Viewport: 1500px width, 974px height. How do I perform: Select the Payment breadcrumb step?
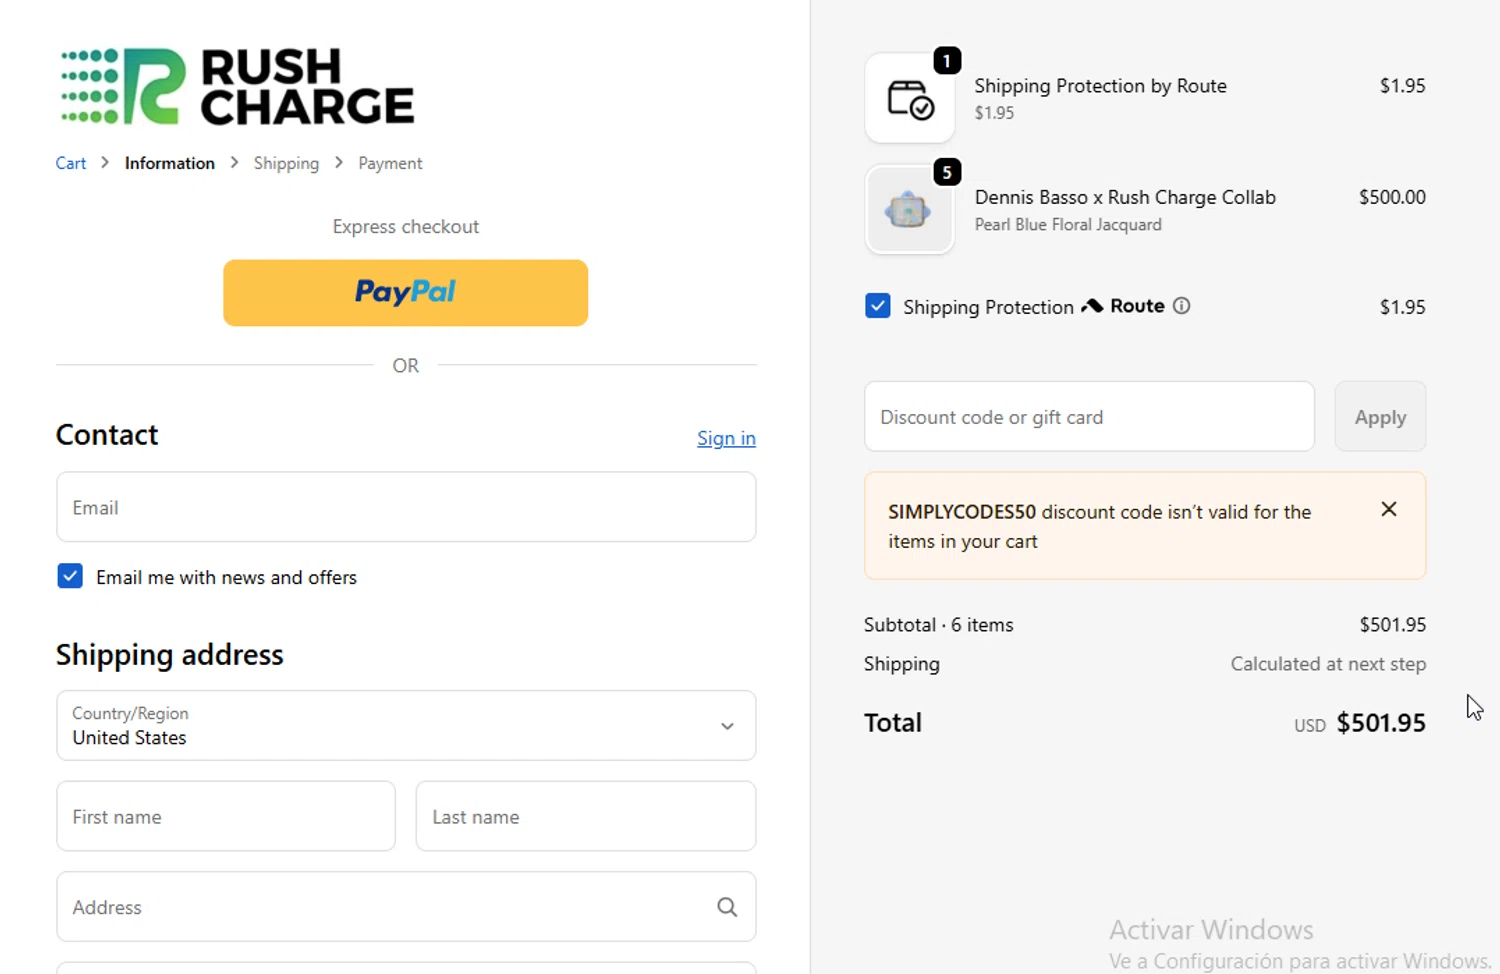pos(390,163)
